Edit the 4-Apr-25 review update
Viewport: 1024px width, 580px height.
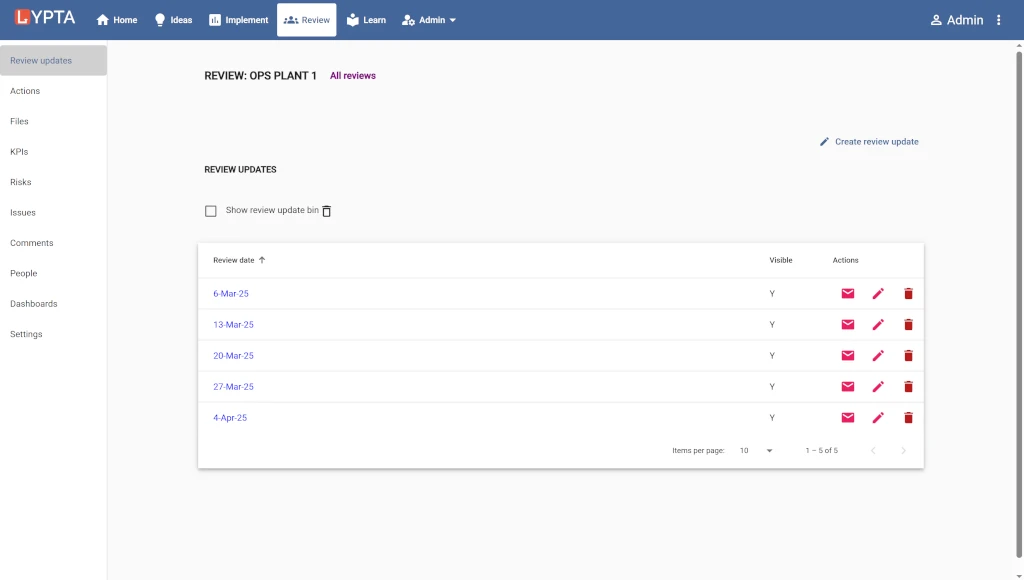(x=878, y=418)
